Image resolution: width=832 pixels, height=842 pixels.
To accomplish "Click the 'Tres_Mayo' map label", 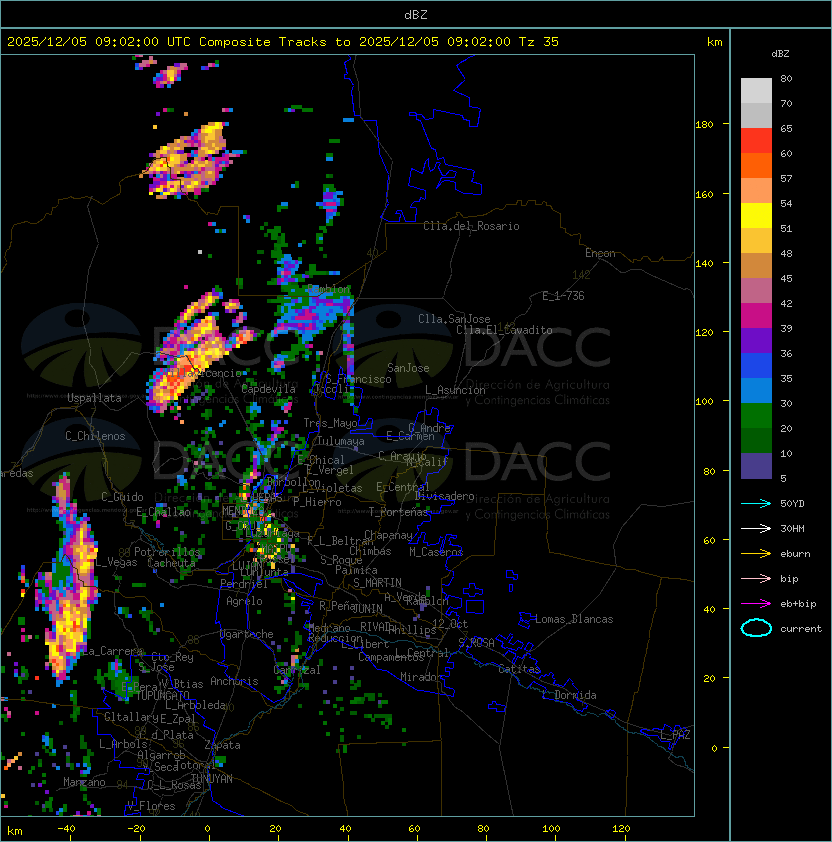I will pyautogui.click(x=330, y=423).
